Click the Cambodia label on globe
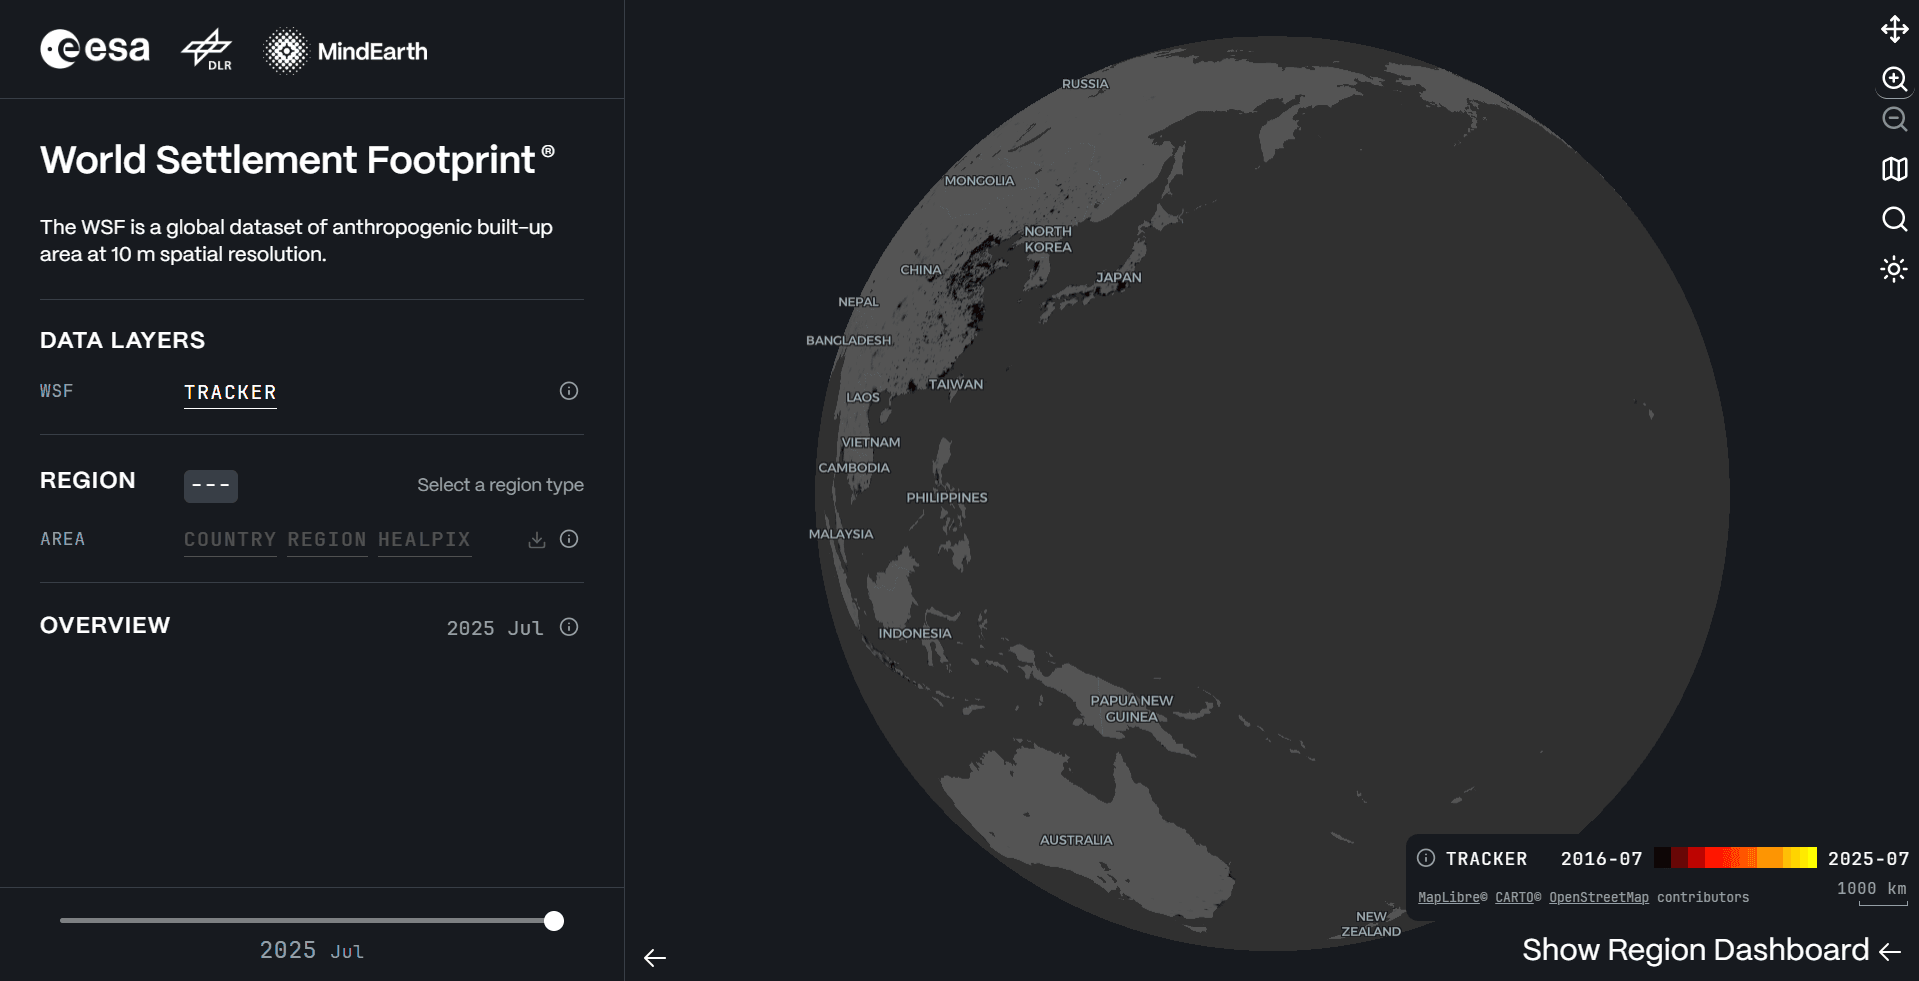The width and height of the screenshot is (1919, 981). pos(854,468)
